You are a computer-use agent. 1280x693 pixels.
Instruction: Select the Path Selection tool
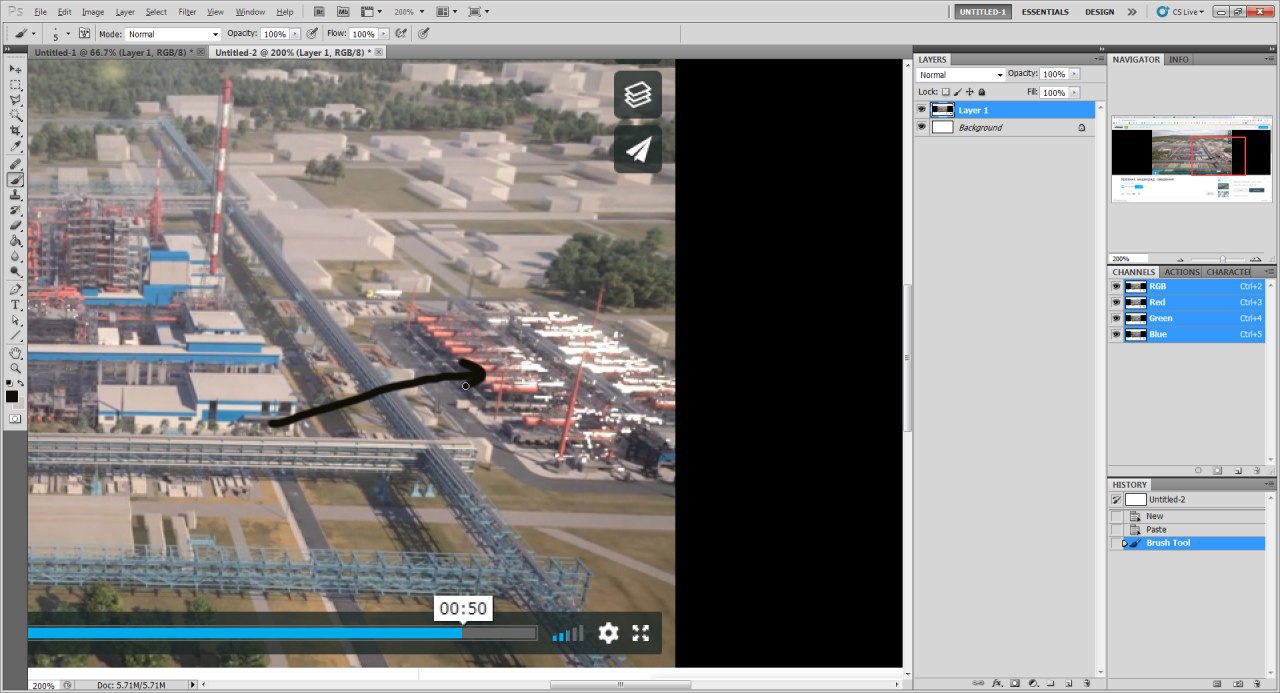[x=15, y=320]
